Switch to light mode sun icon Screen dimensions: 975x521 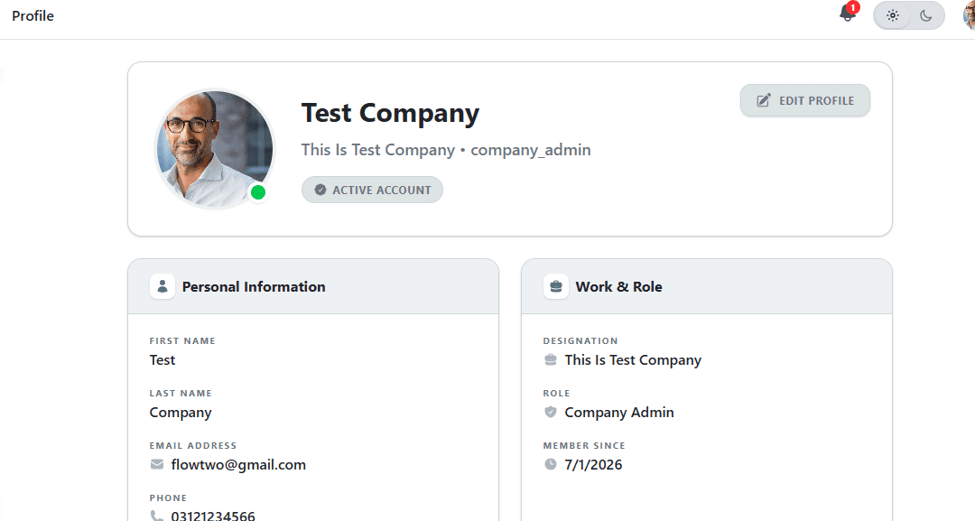coord(892,16)
